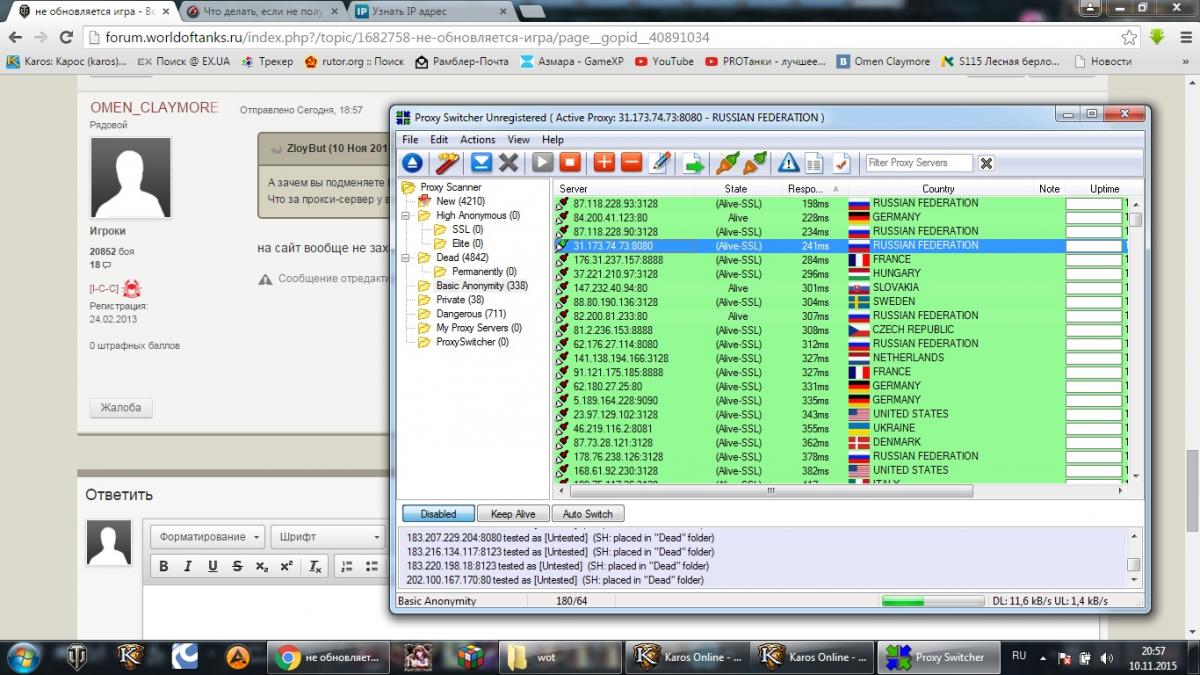Open the Форматирование dropdown in reply editor
1200x675 pixels.
[x=208, y=537]
